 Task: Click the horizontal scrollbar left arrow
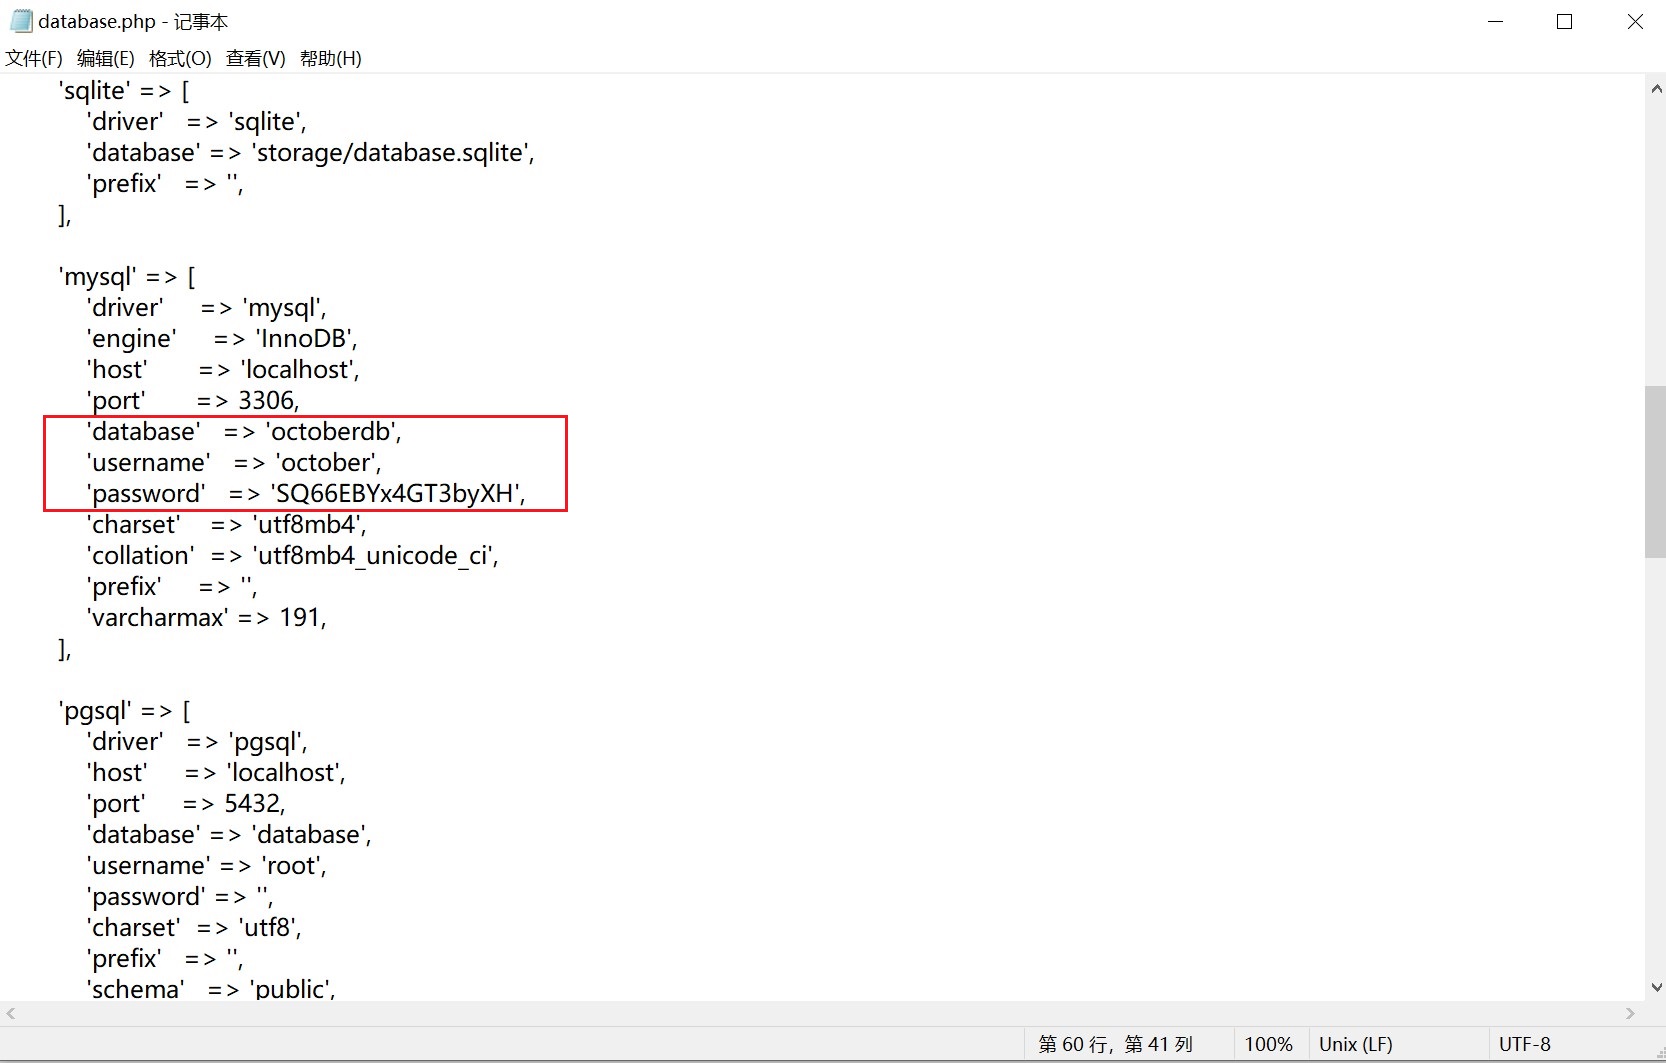point(11,1013)
